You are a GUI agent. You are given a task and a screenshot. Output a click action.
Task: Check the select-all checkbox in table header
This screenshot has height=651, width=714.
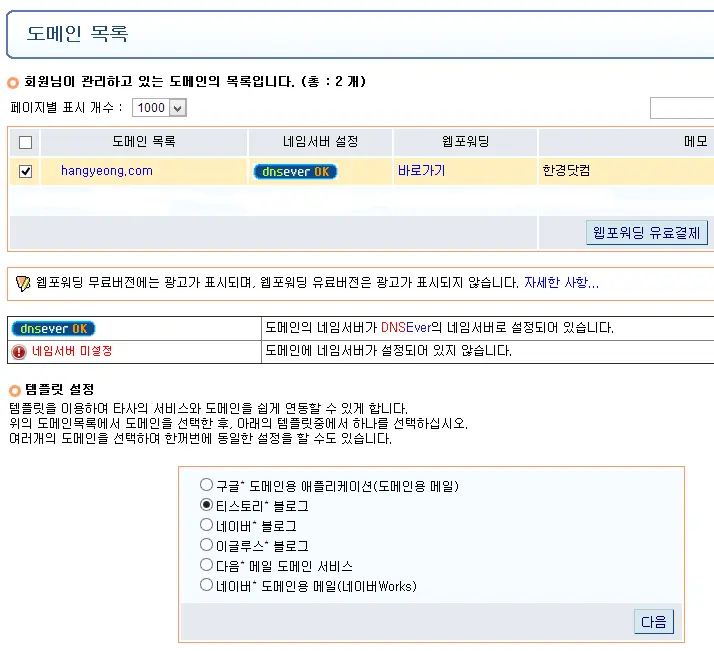click(26, 142)
